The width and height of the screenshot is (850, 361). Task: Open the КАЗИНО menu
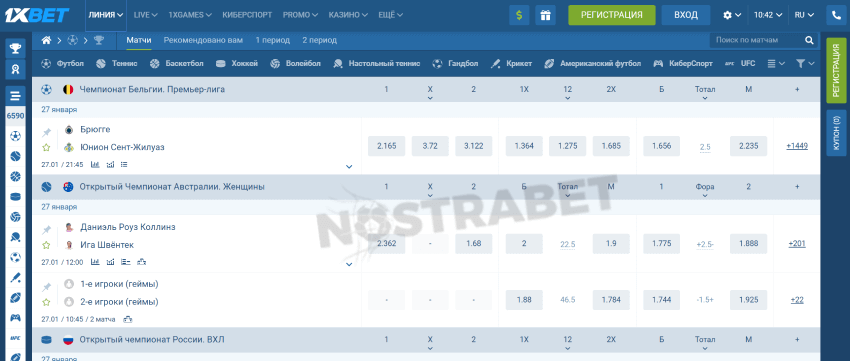click(348, 15)
